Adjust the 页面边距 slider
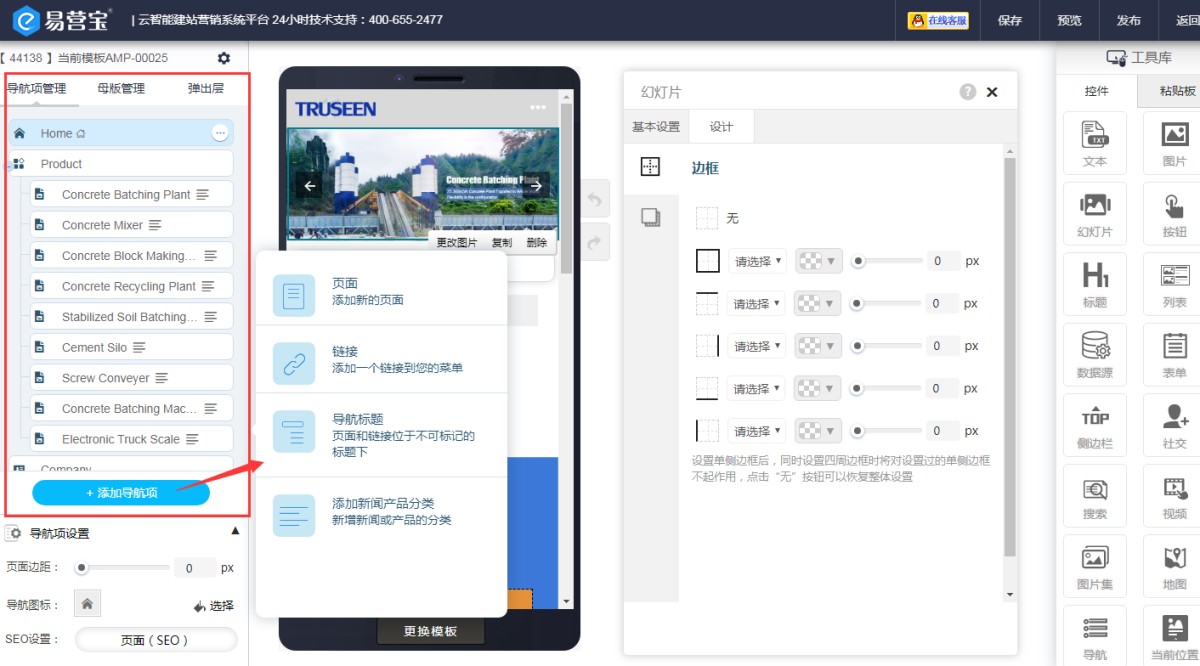The height and width of the screenshot is (666, 1200). (83, 568)
